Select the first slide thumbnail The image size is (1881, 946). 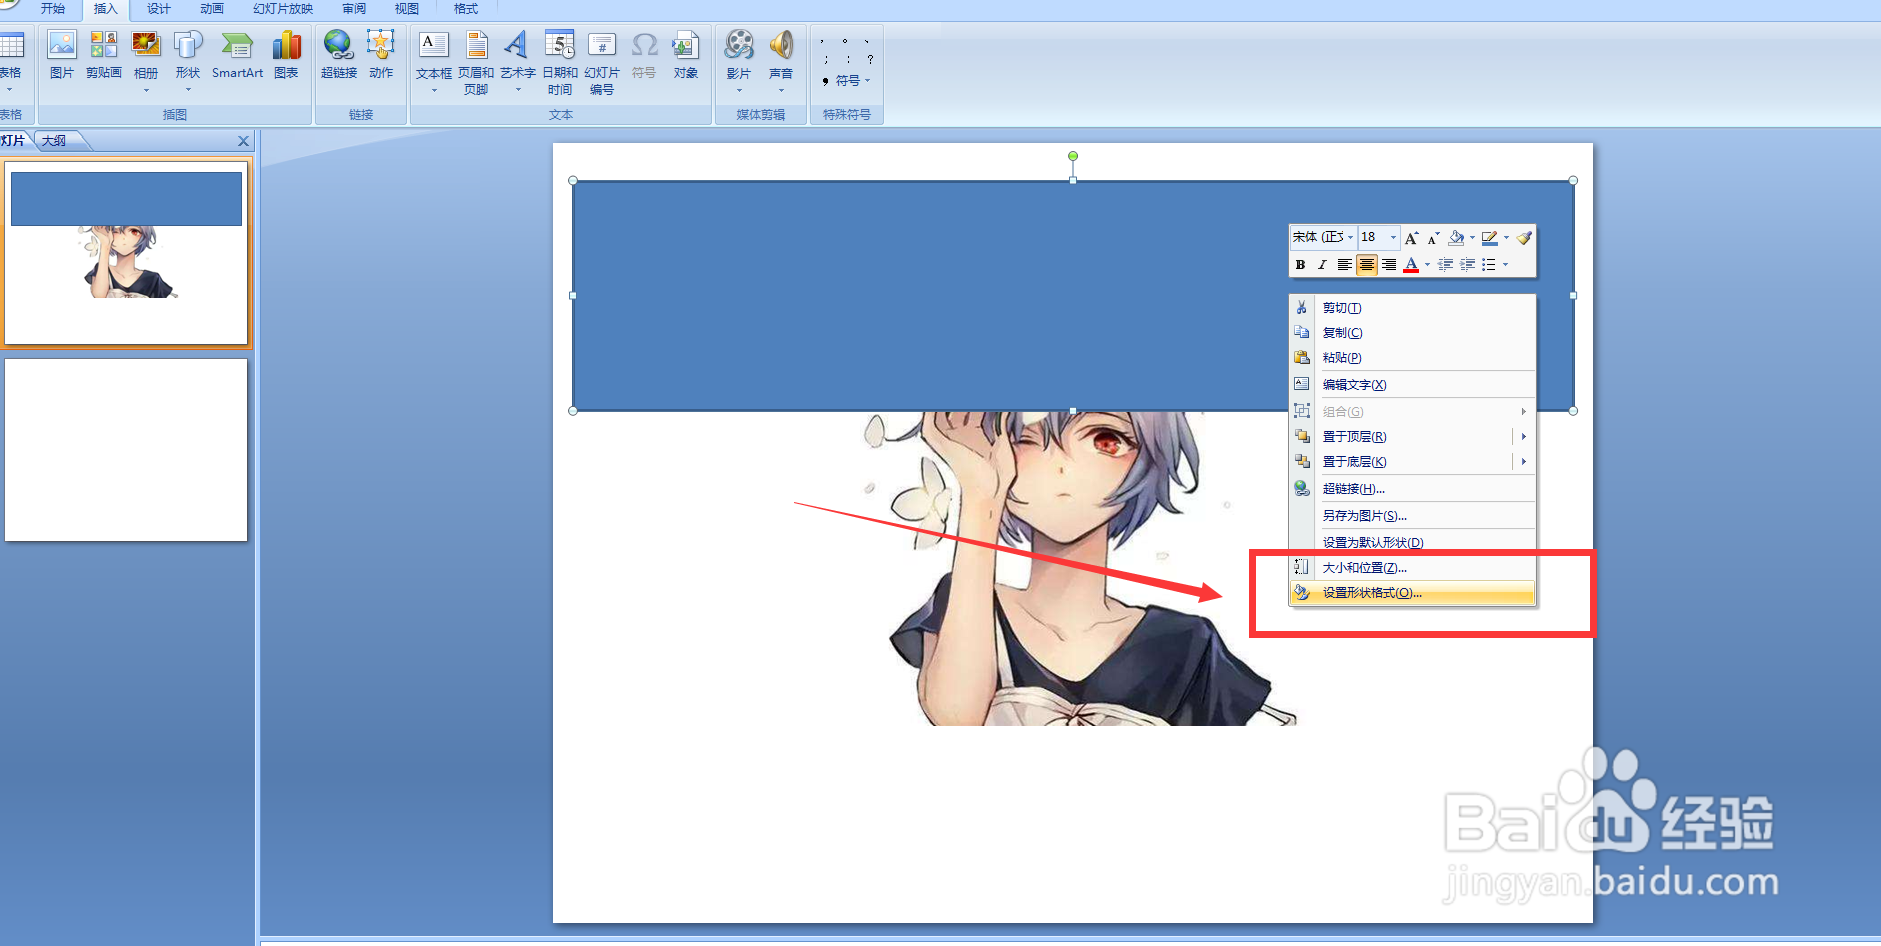[126, 253]
